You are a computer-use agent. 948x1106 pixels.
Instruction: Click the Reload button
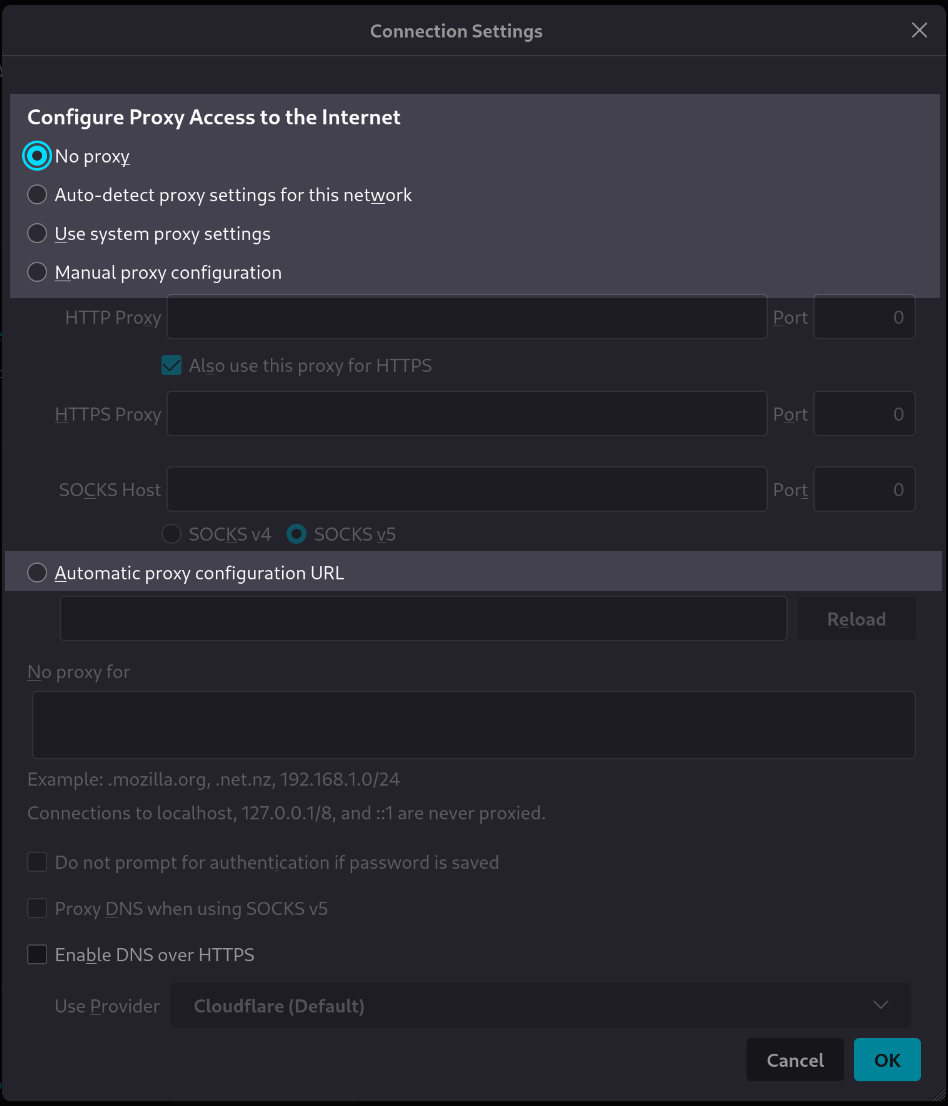coord(856,618)
